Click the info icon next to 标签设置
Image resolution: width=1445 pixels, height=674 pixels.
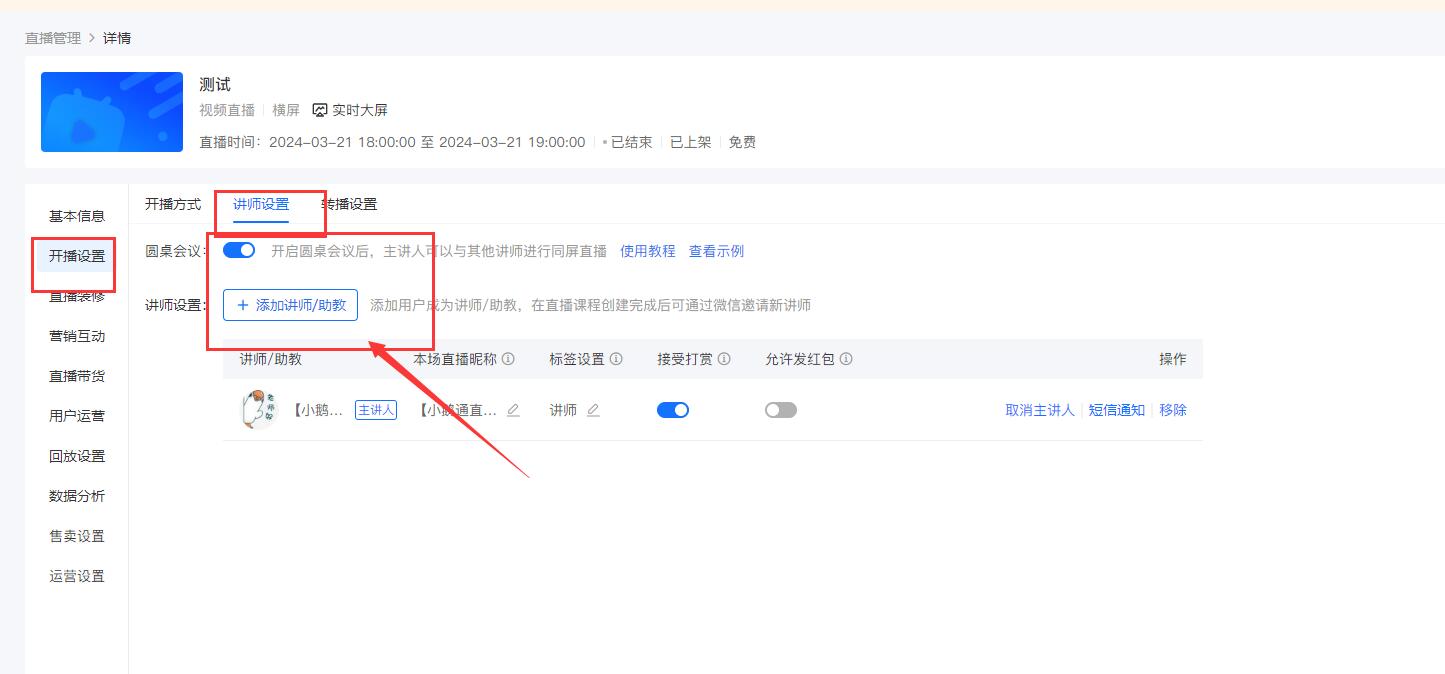click(x=616, y=358)
